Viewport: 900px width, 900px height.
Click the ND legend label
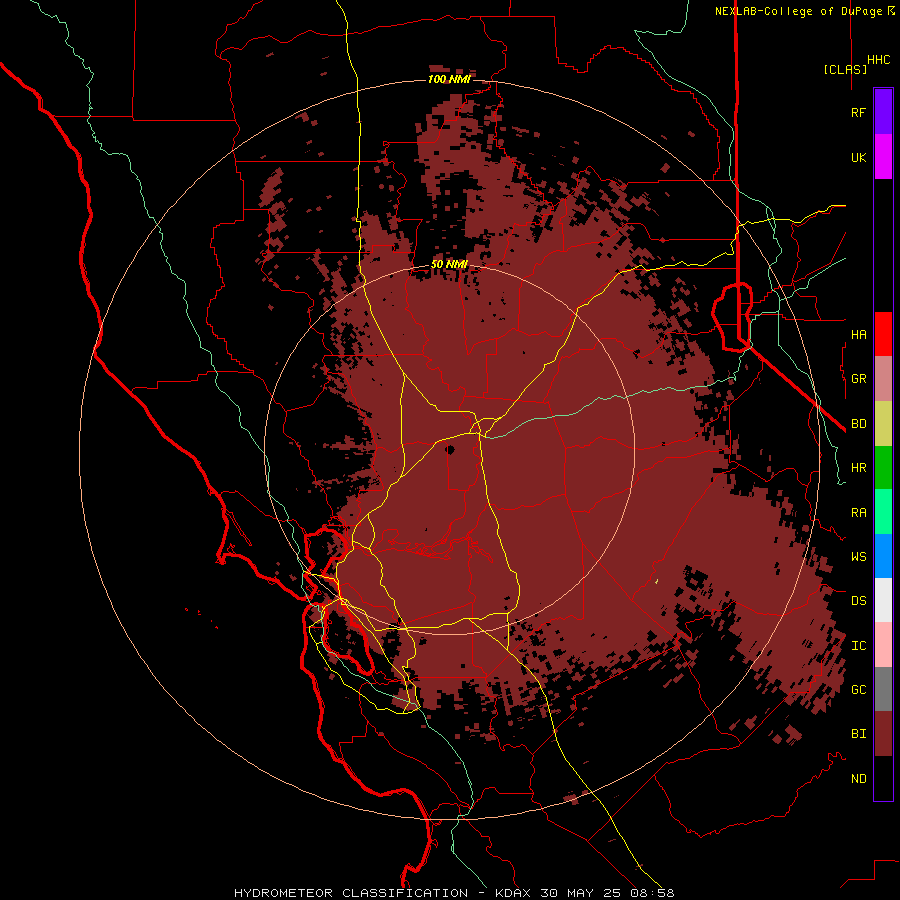858,778
